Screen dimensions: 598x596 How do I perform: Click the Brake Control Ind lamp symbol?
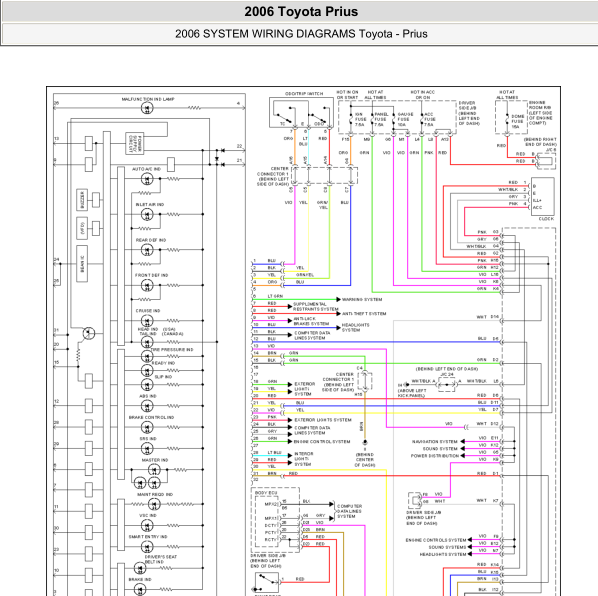tap(147, 427)
